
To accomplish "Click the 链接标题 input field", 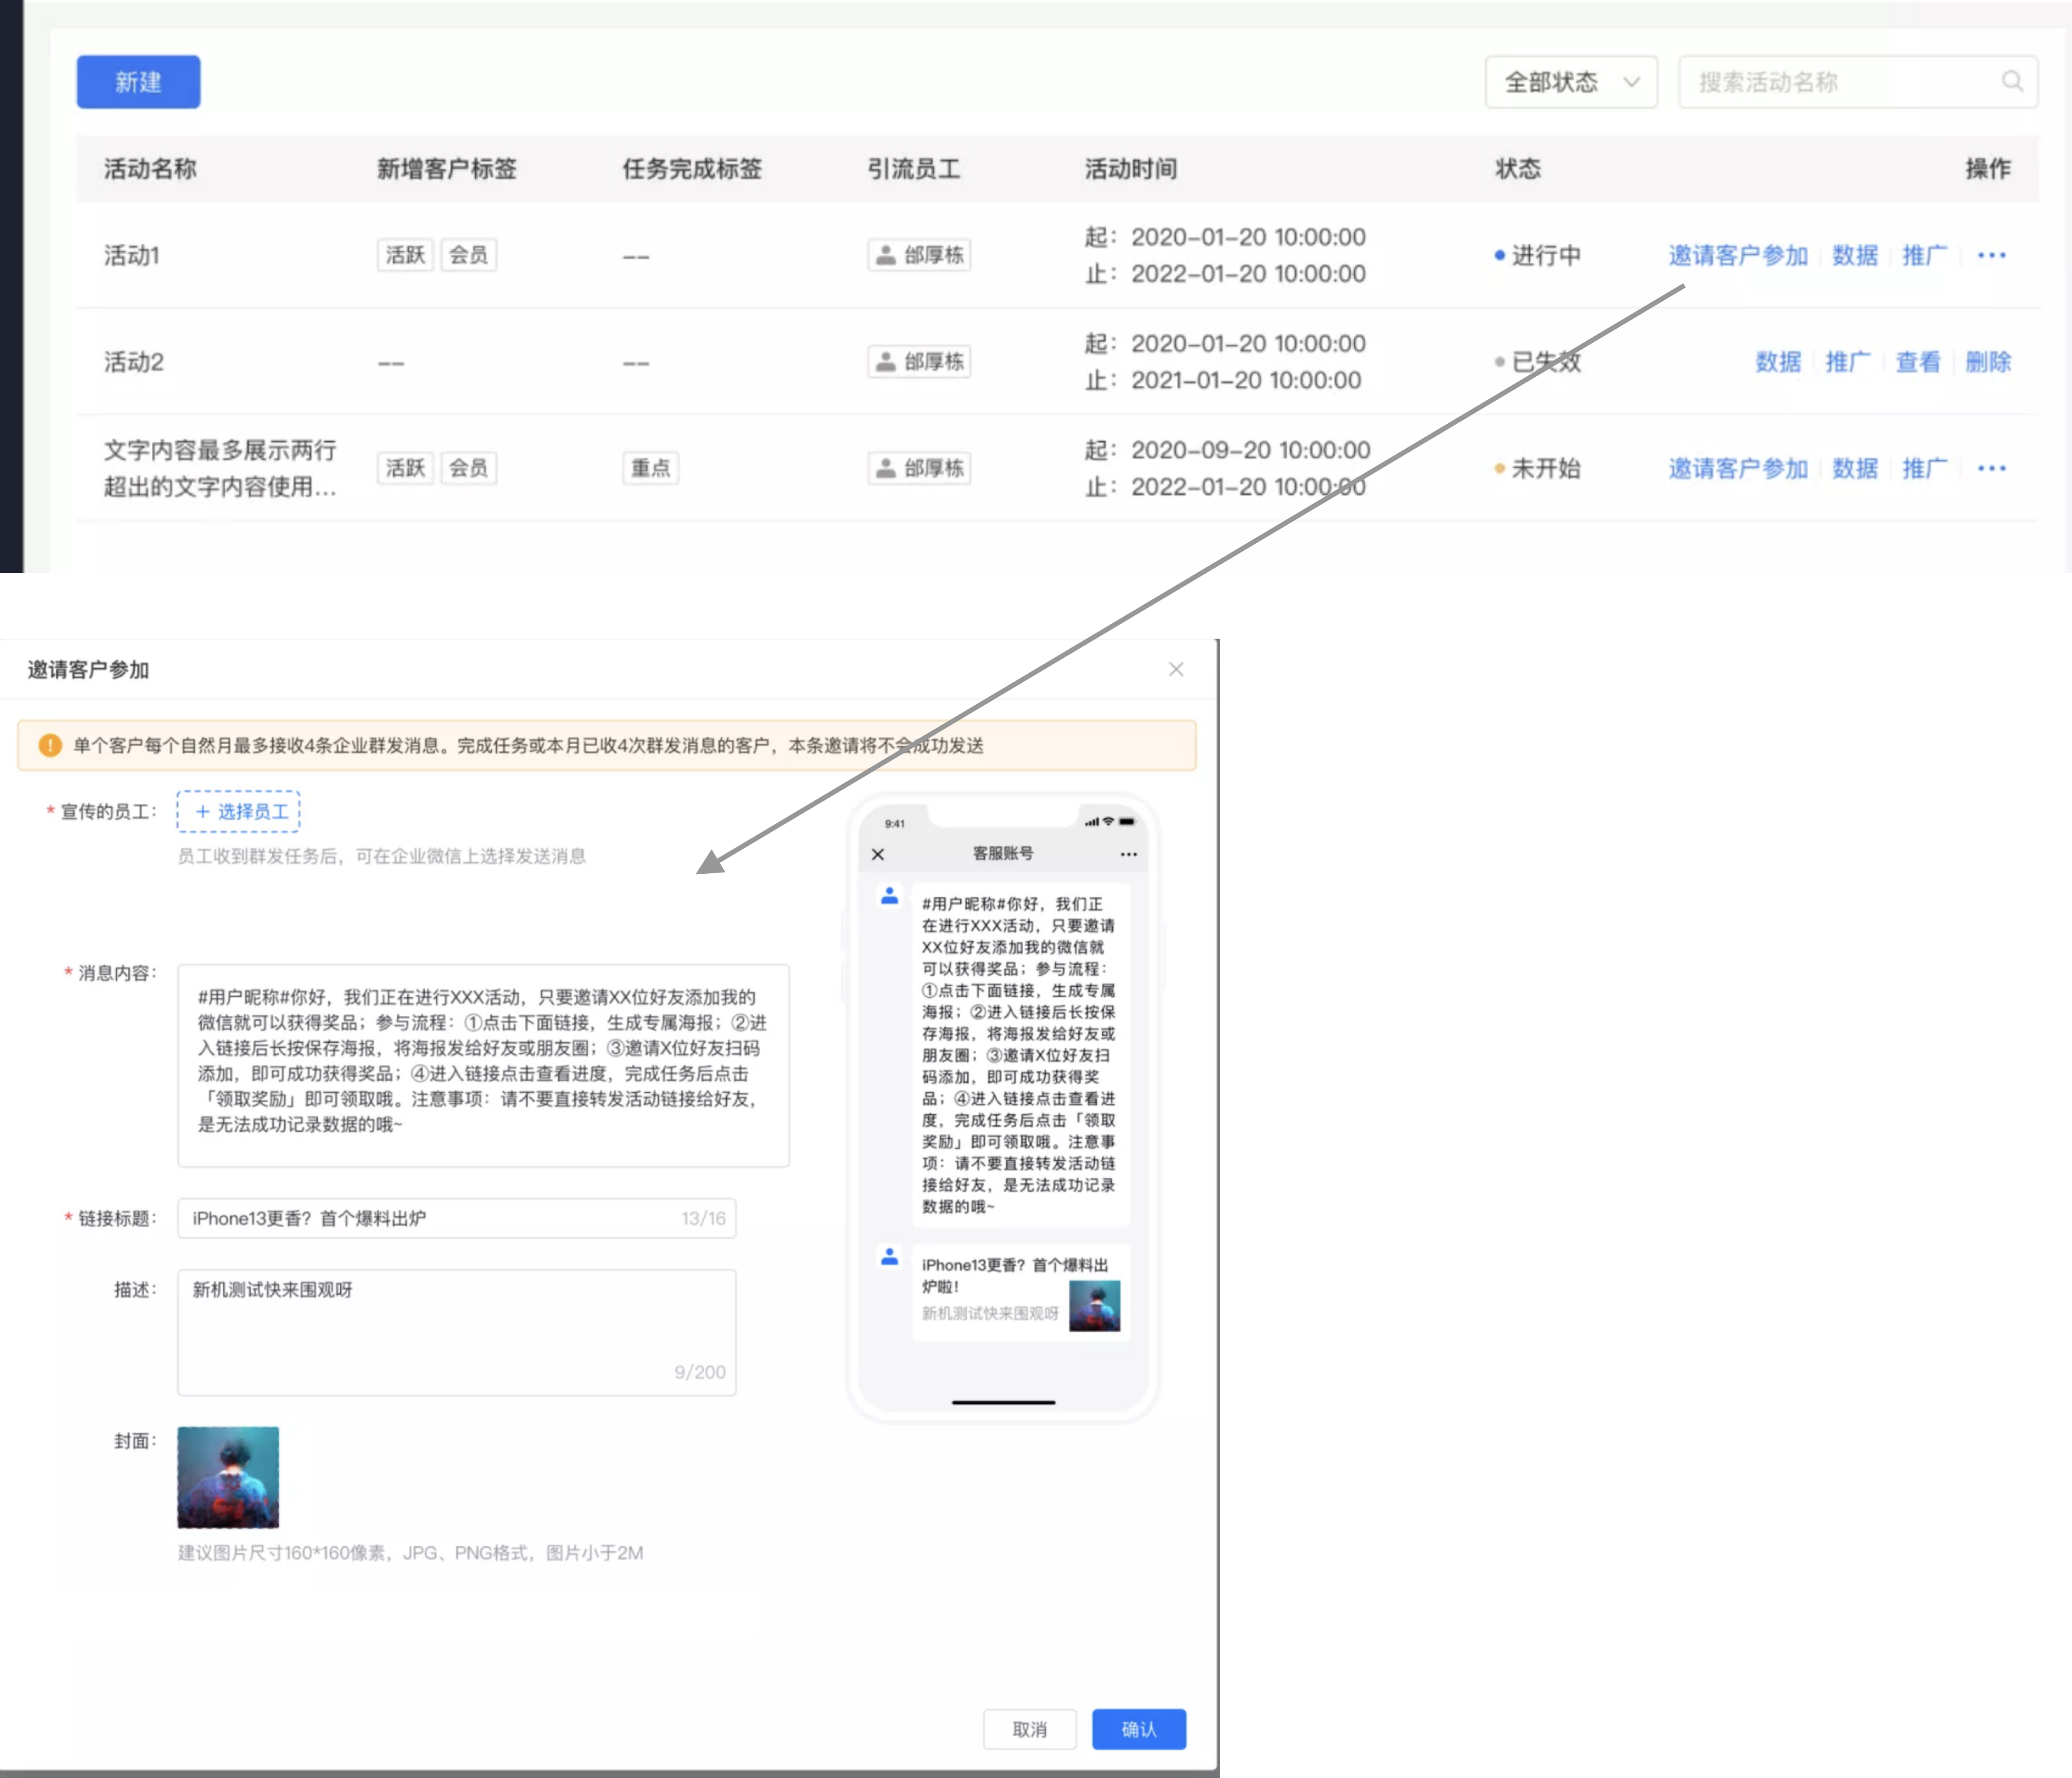I will click(x=457, y=1218).
